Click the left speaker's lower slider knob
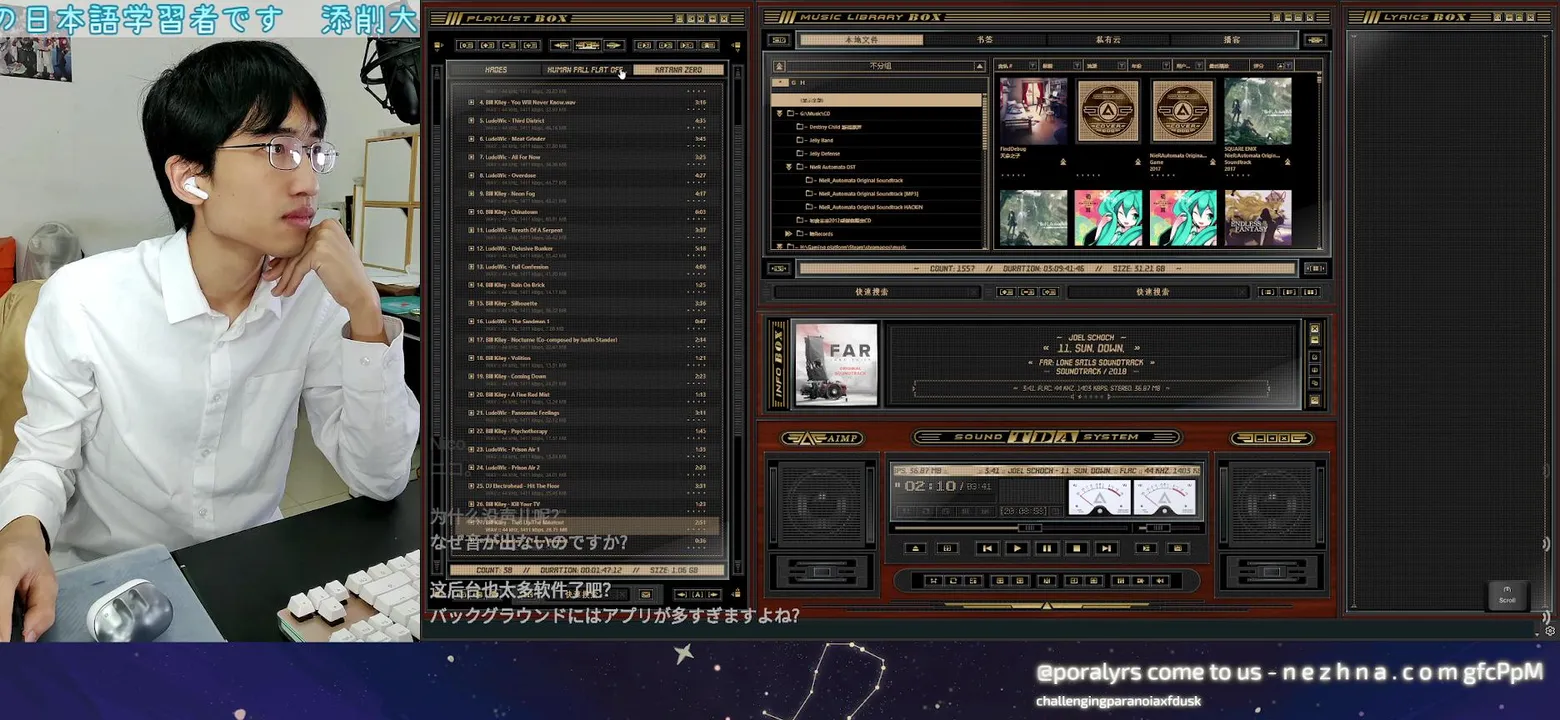Viewport: 1560px width, 720px height. tap(823, 573)
